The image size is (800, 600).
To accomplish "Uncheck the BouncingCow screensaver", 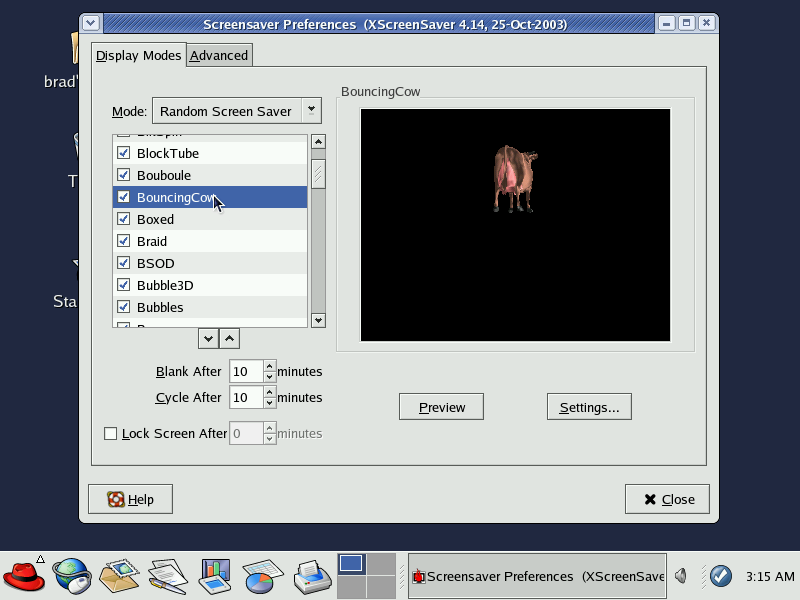I will click(123, 196).
